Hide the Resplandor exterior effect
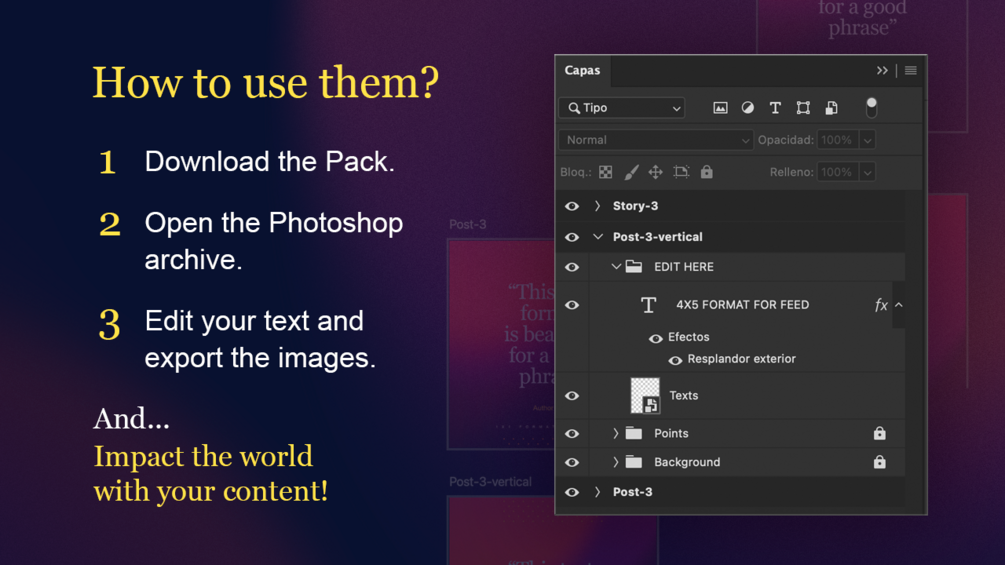The image size is (1005, 565). [675, 361]
